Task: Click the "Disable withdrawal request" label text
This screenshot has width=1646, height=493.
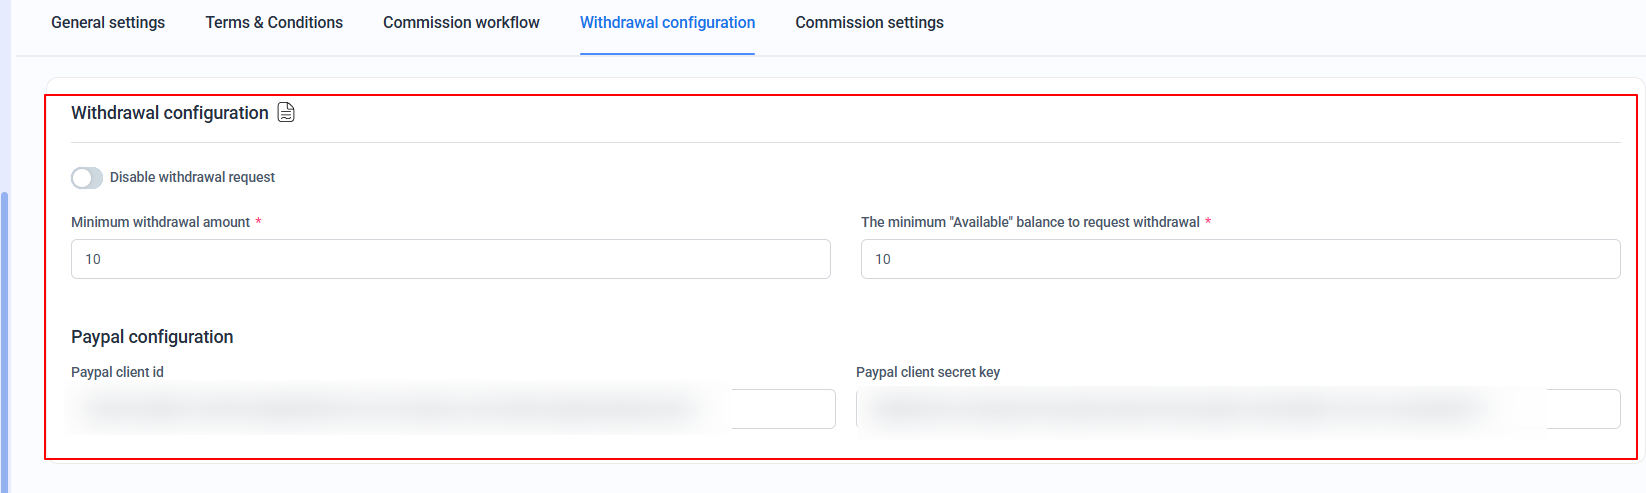Action: point(192,178)
